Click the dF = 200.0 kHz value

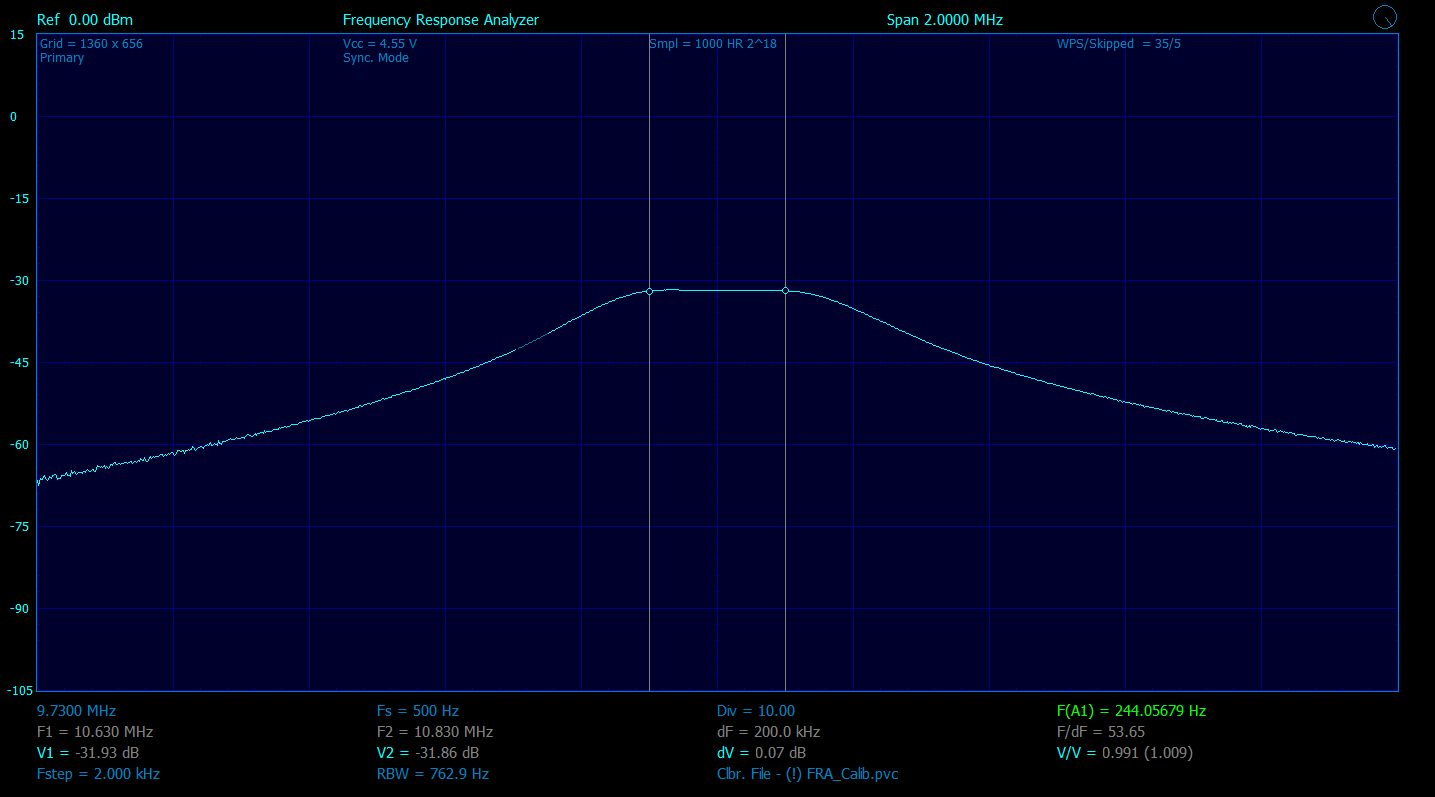point(769,732)
